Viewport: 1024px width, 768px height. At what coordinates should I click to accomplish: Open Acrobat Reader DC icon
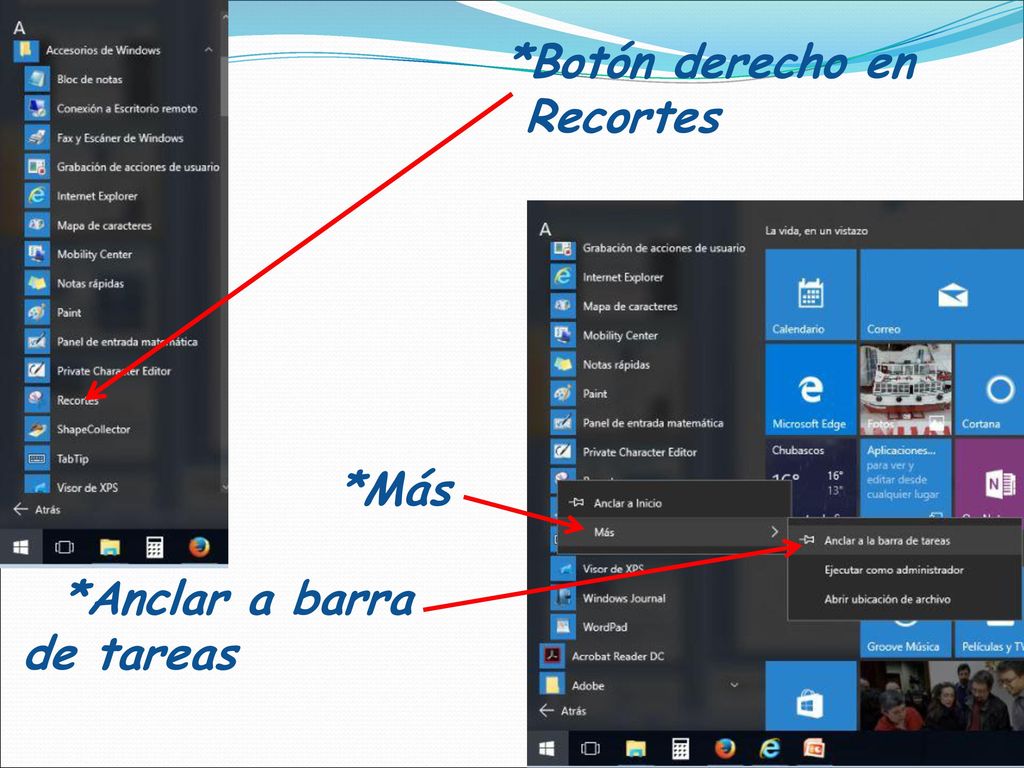point(552,656)
